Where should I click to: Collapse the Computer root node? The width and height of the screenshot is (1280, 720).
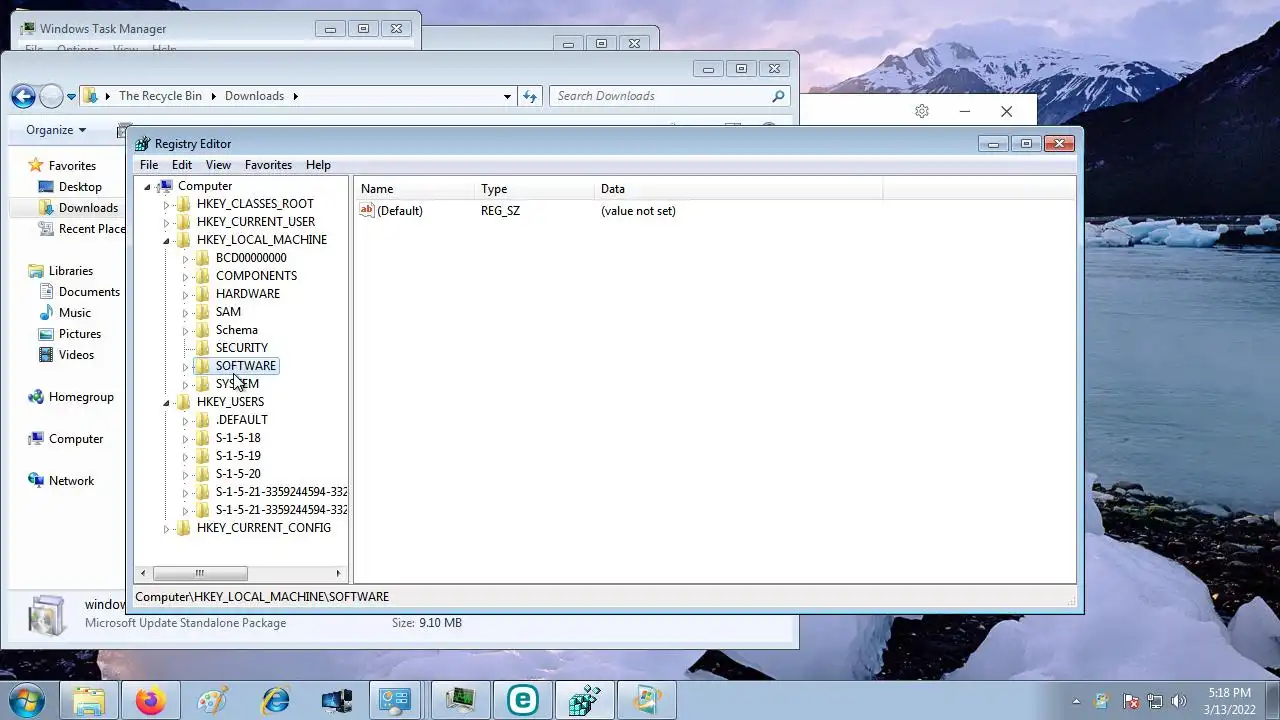tap(147, 187)
